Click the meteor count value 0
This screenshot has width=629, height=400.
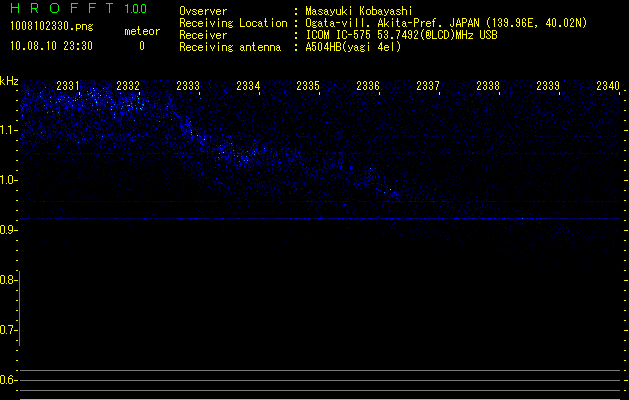[142, 46]
